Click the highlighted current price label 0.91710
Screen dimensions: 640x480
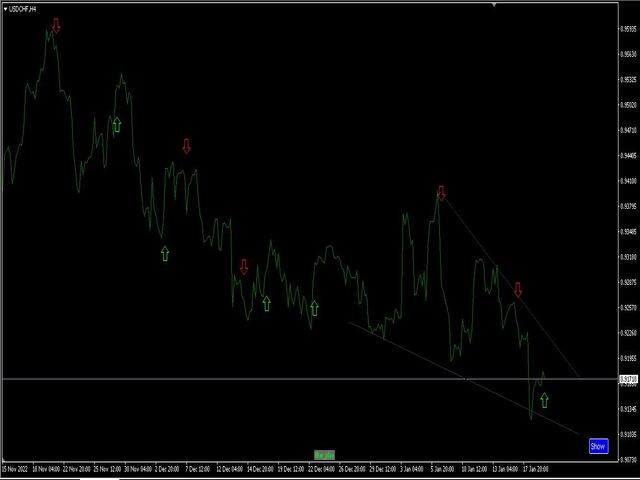pyautogui.click(x=629, y=380)
